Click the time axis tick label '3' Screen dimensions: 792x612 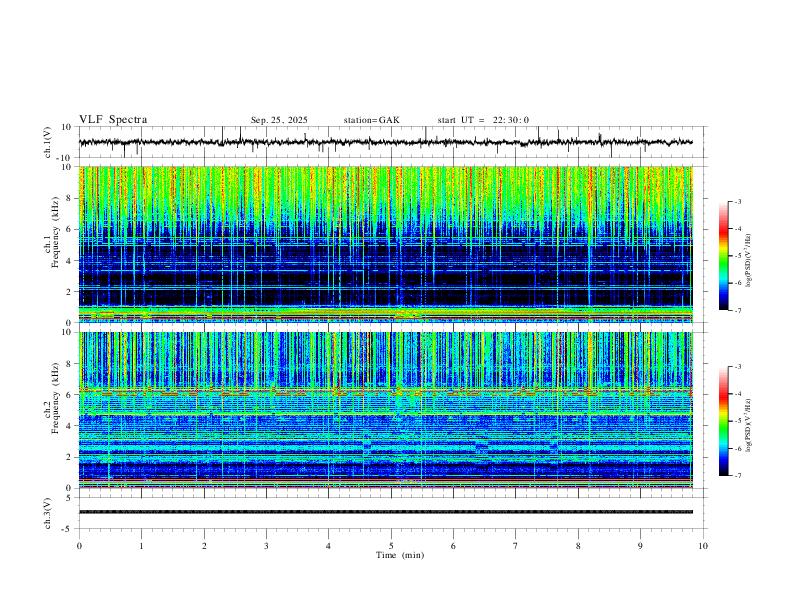coord(266,546)
